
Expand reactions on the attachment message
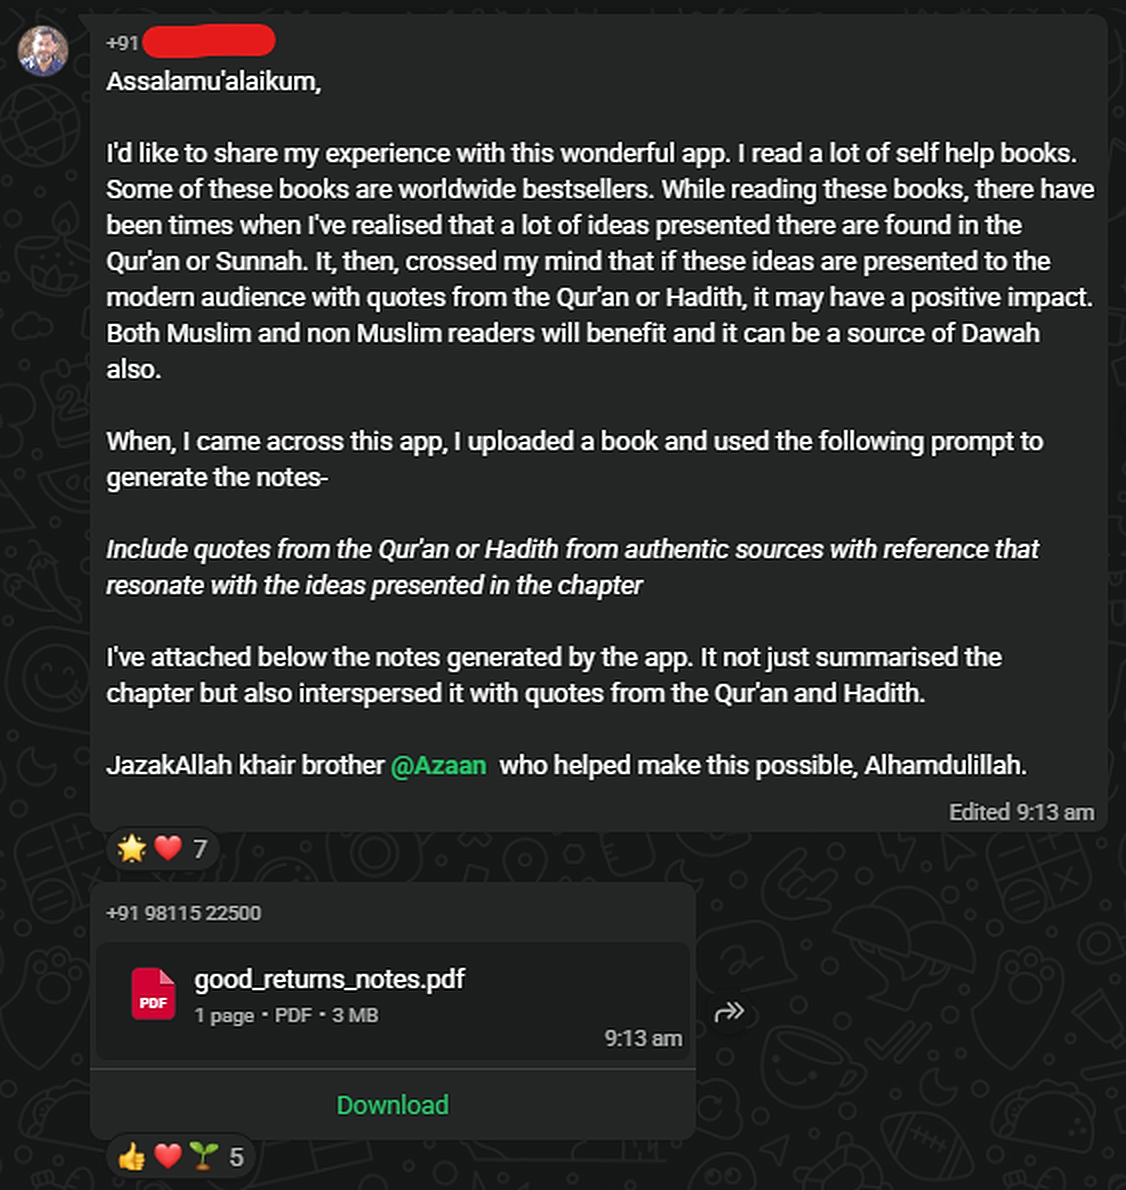(x=180, y=1156)
